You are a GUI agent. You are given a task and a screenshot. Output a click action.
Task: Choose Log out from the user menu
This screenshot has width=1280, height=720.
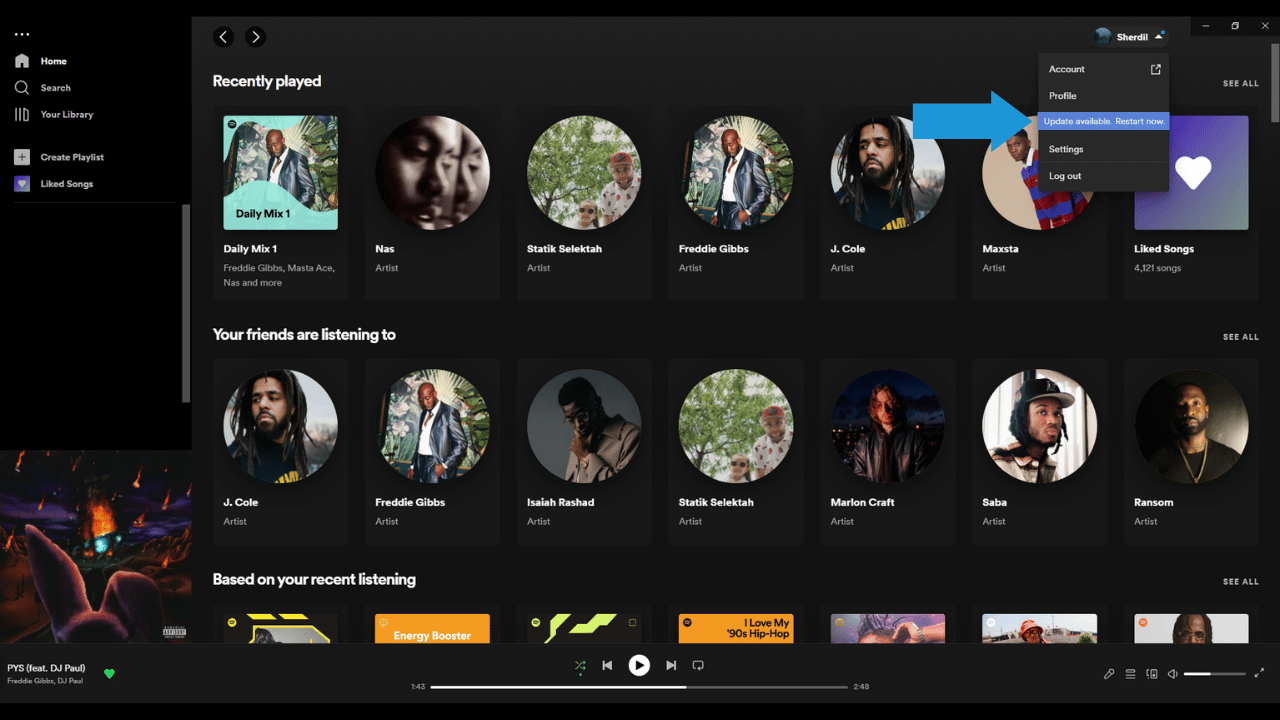[x=1104, y=176]
